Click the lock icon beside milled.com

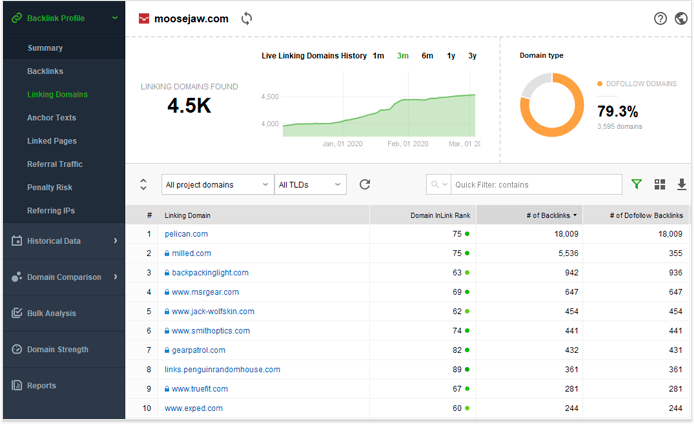[x=167, y=253]
